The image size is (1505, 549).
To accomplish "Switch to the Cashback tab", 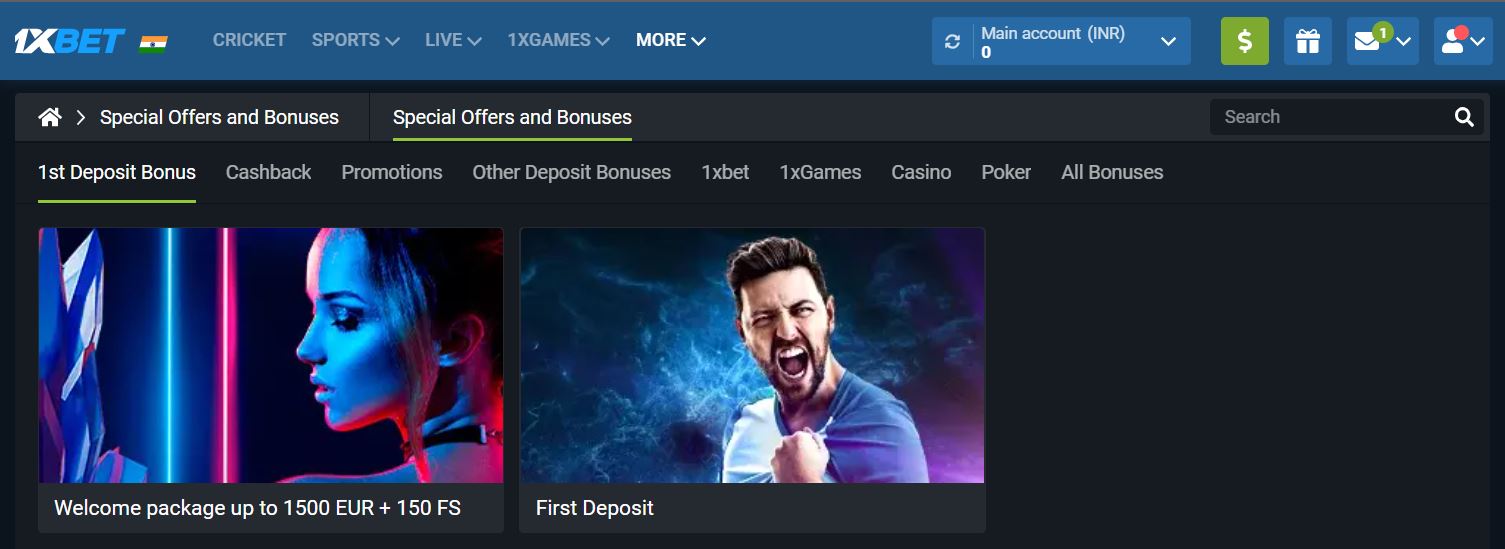I will pyautogui.click(x=269, y=172).
